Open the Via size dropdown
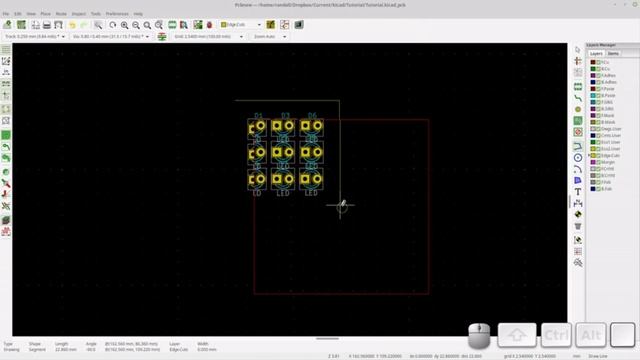This screenshot has width=640, height=360. click(111, 37)
